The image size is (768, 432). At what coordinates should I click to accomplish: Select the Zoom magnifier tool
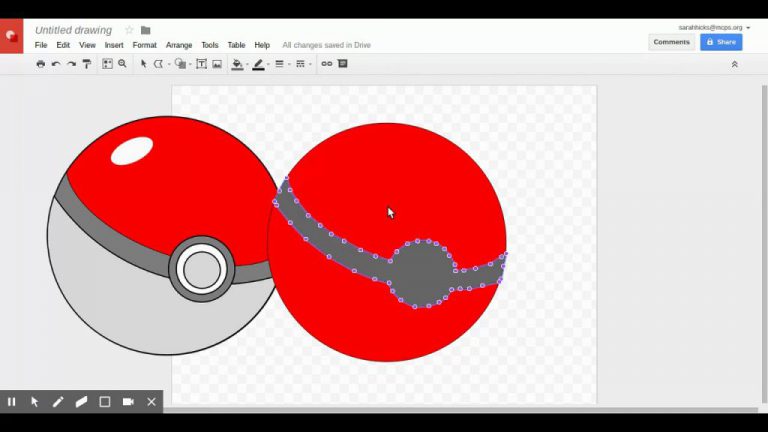(x=122, y=64)
